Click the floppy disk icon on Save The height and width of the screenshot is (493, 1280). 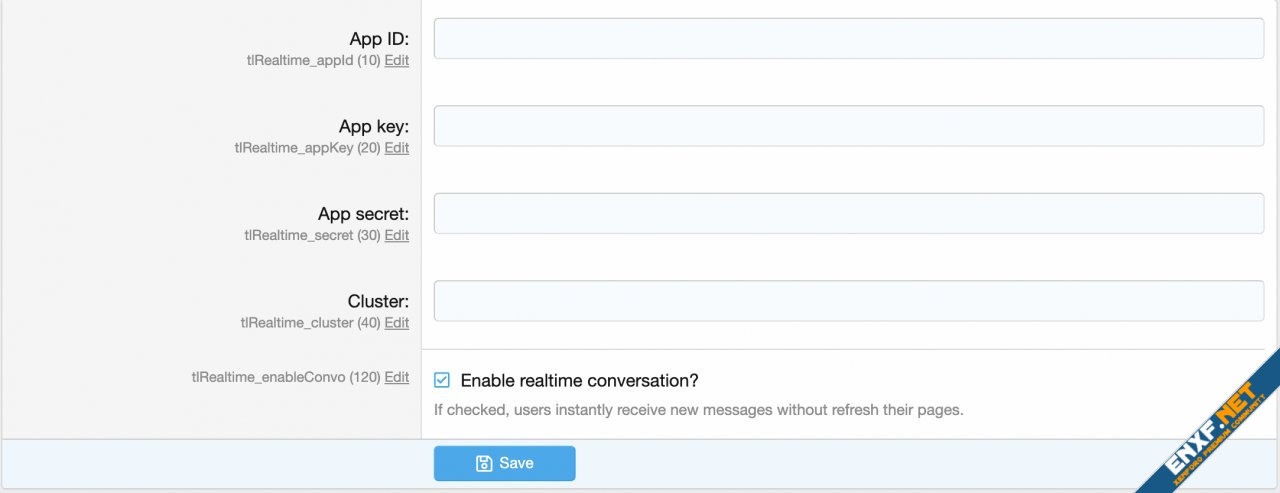[x=484, y=463]
